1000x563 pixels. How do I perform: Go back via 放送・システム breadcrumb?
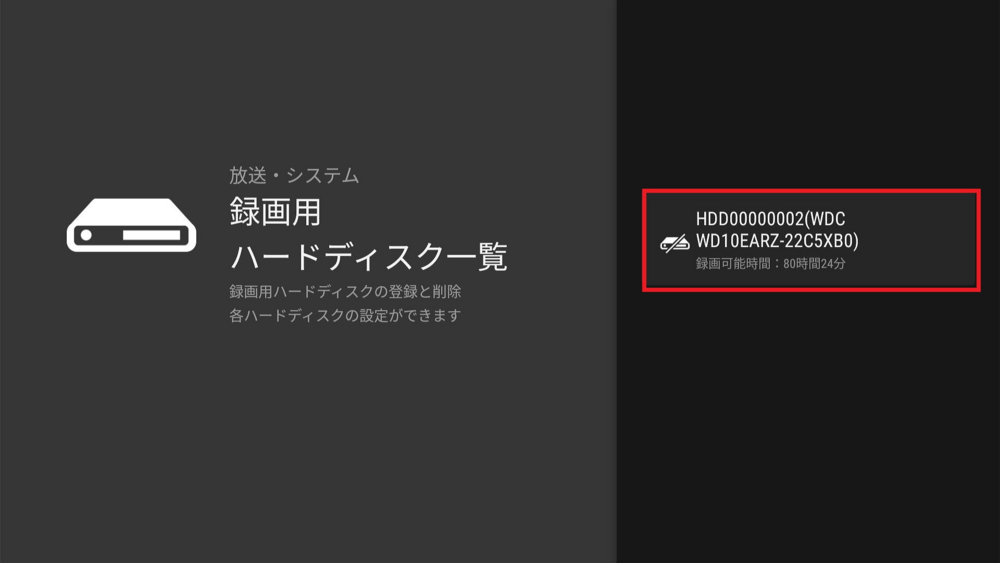294,175
